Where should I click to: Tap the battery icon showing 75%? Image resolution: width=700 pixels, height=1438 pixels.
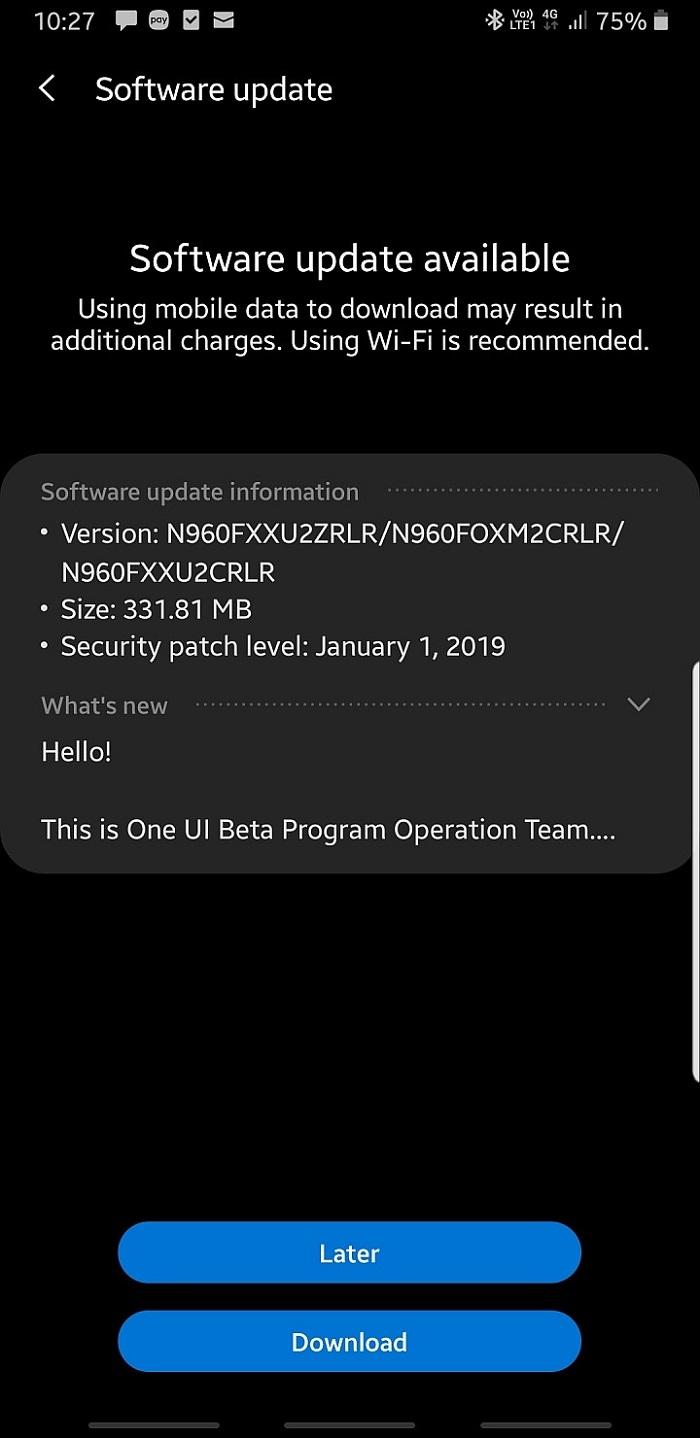pos(661,20)
